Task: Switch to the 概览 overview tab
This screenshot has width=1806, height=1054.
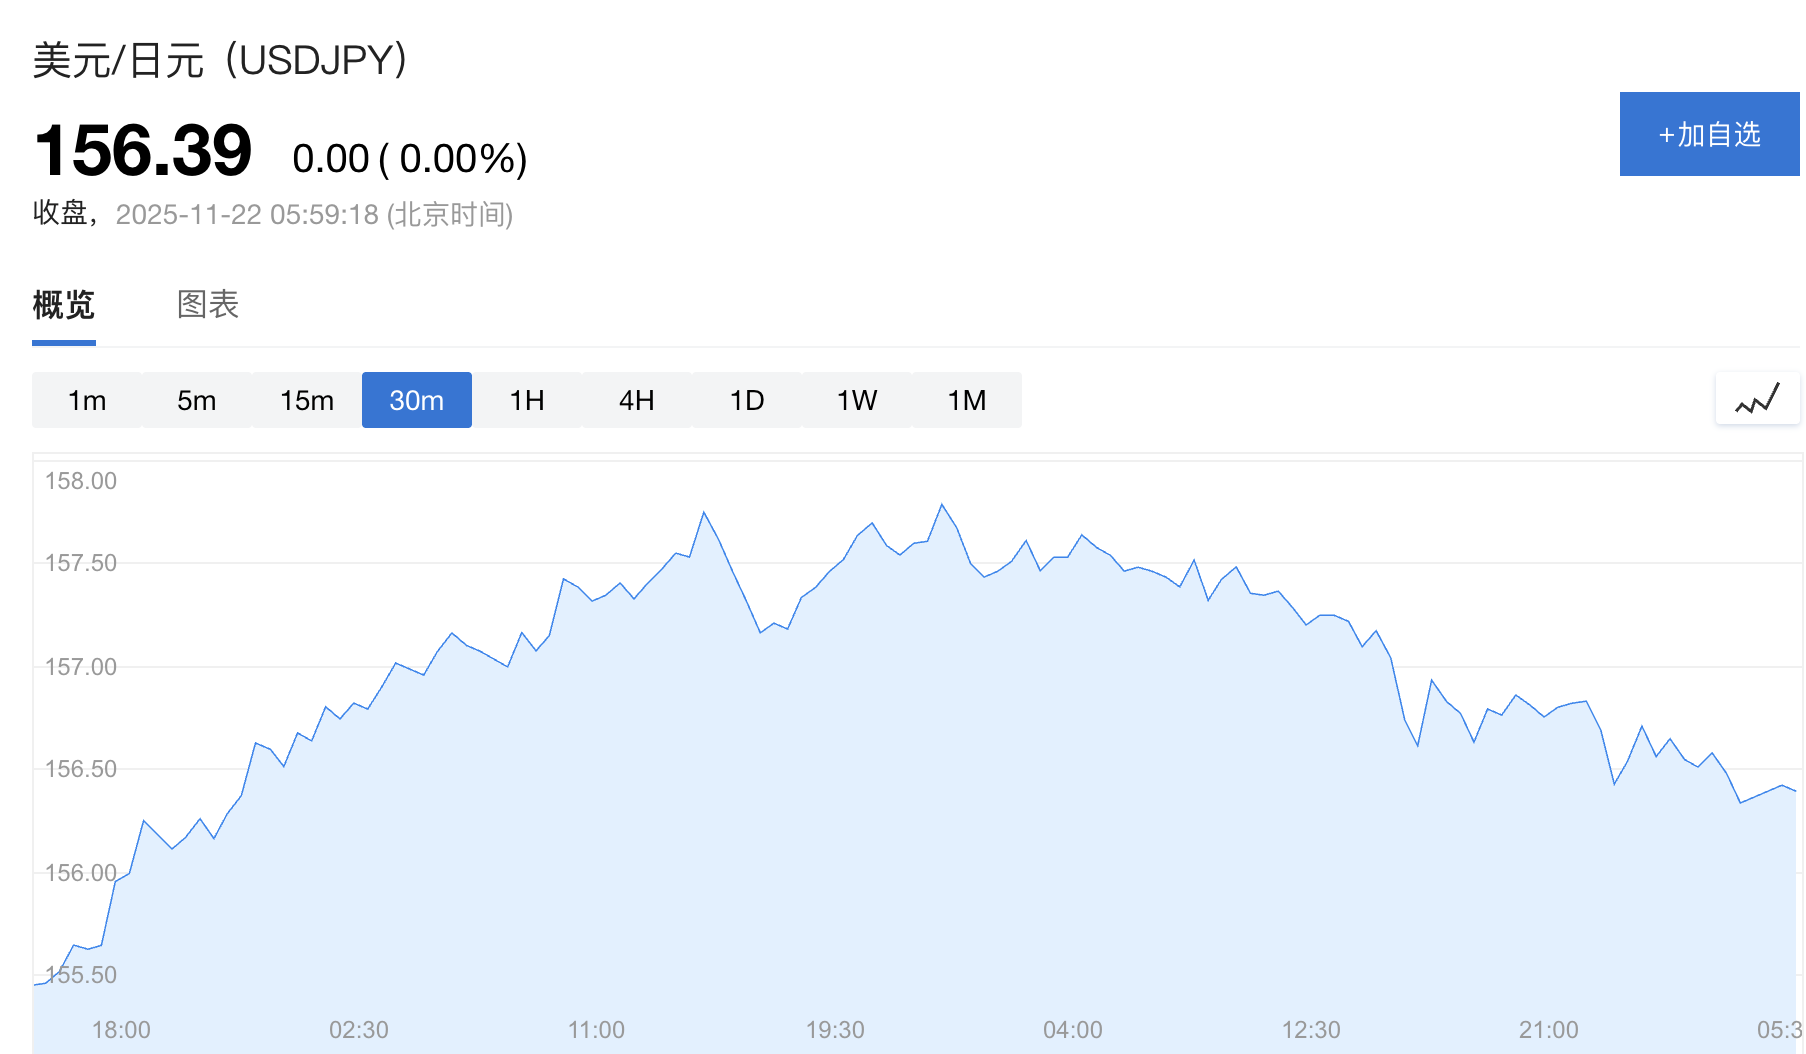Action: (x=63, y=305)
